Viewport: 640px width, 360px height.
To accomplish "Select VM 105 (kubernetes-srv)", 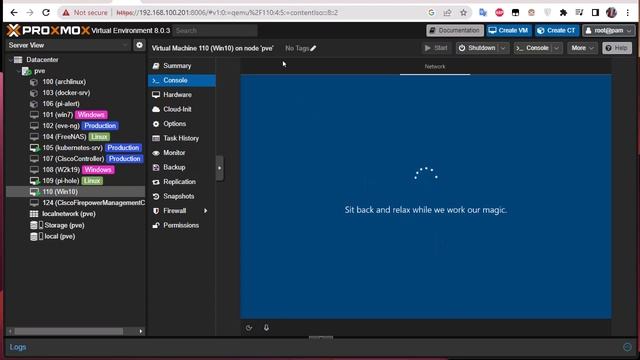I will click(x=72, y=148).
